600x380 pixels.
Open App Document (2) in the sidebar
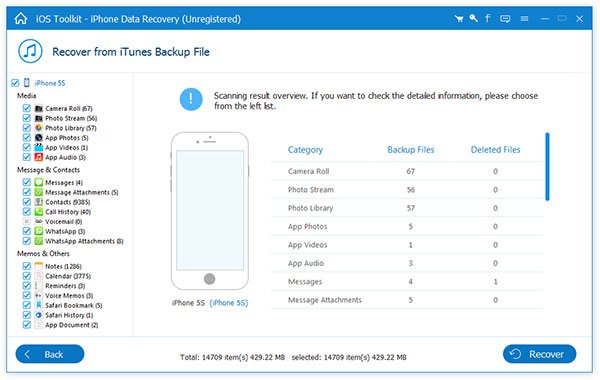(x=72, y=325)
